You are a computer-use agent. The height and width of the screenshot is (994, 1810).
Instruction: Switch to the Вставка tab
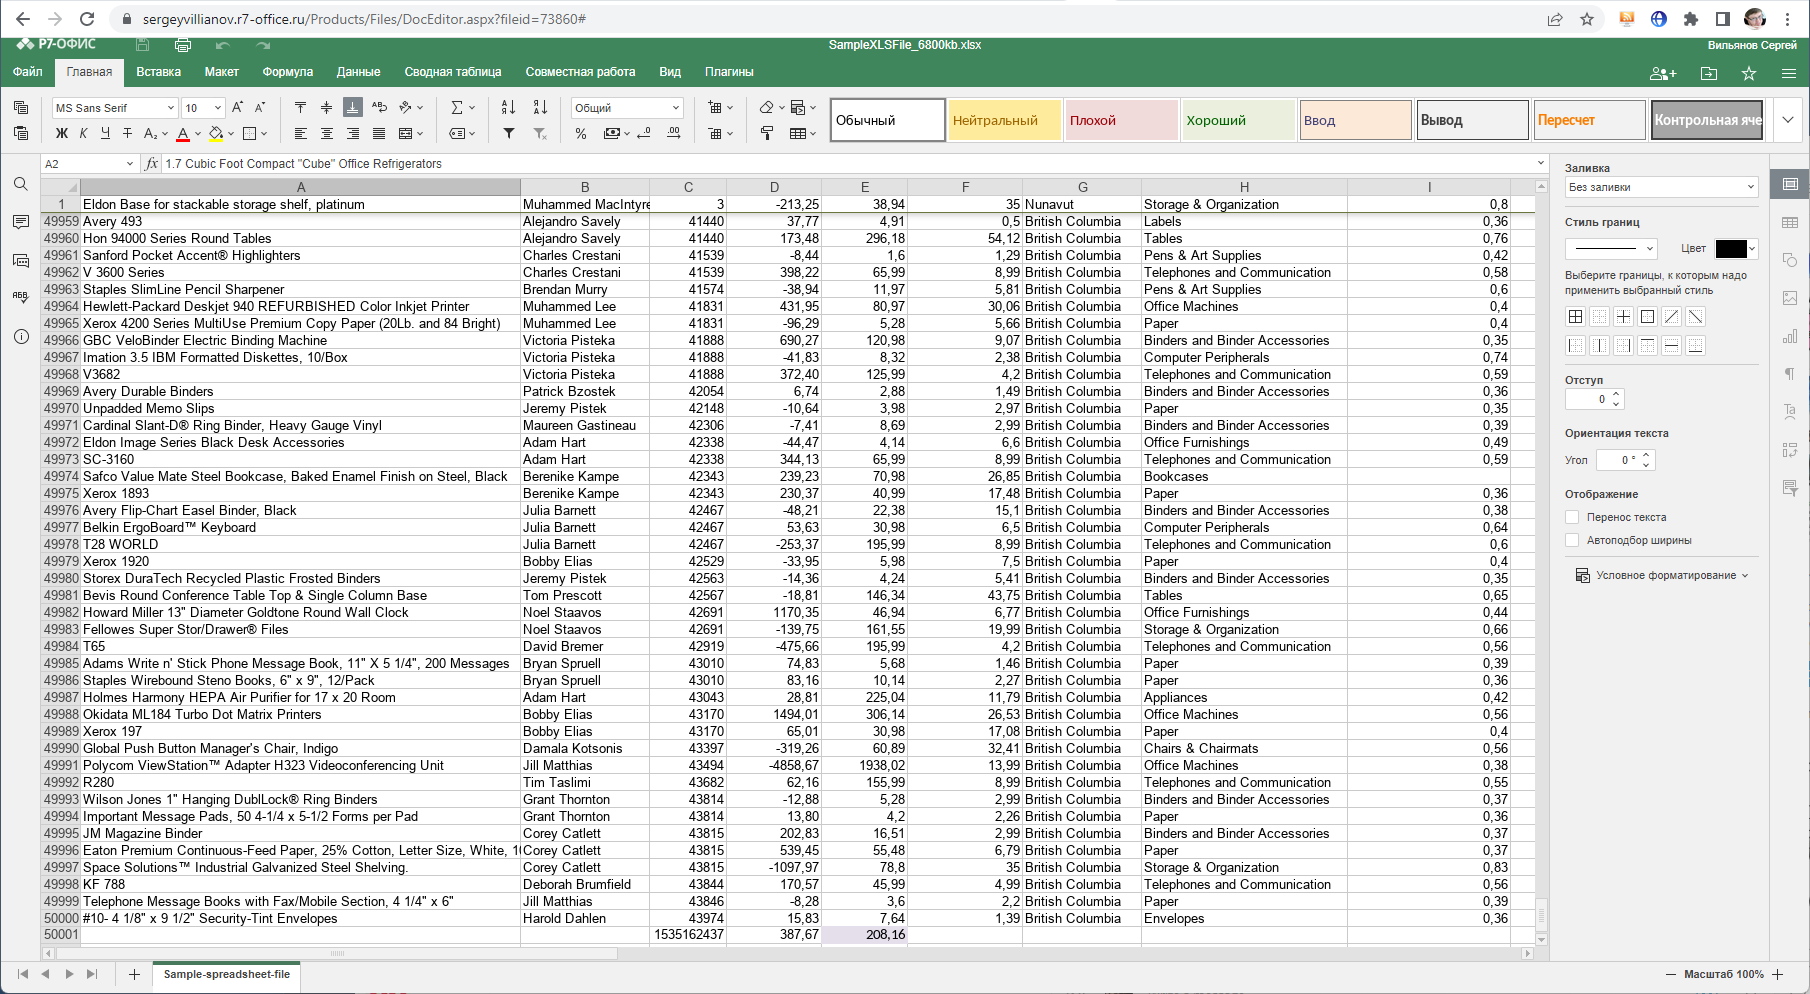tap(158, 72)
